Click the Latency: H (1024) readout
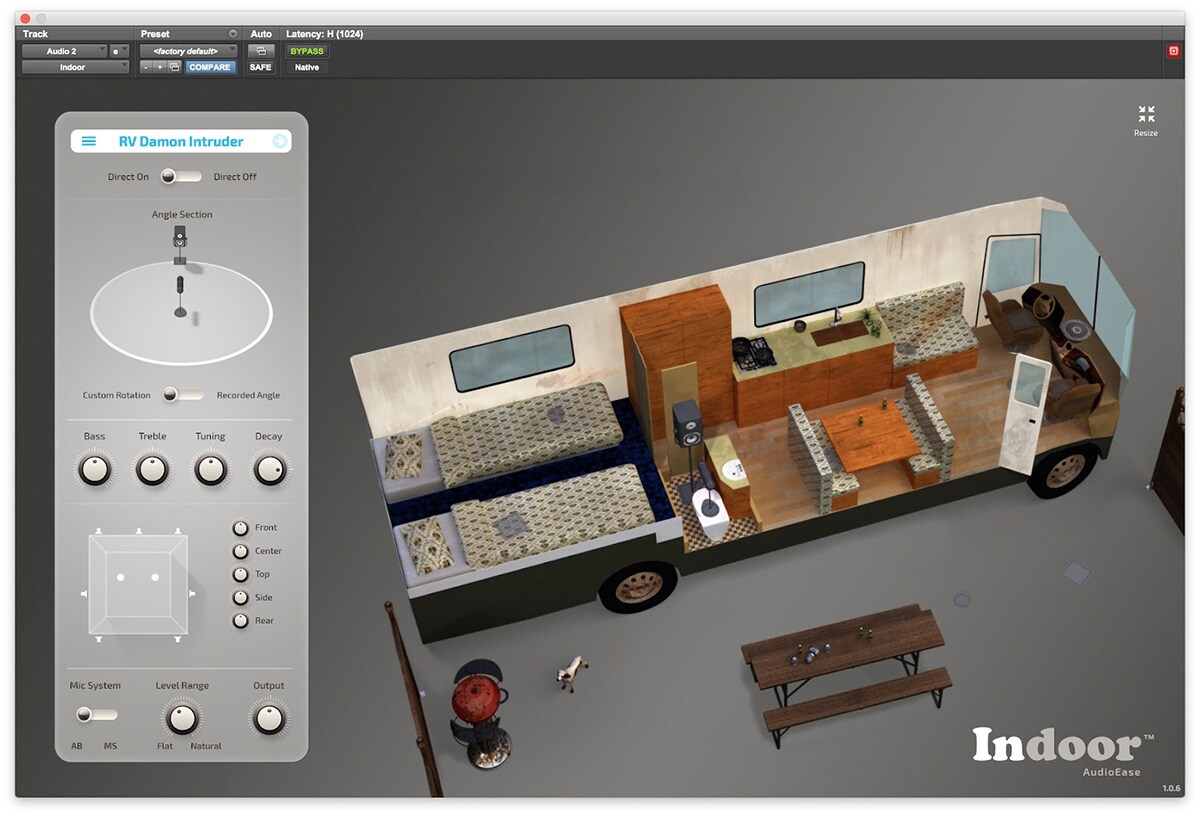This screenshot has width=1200, height=816. pos(324,34)
